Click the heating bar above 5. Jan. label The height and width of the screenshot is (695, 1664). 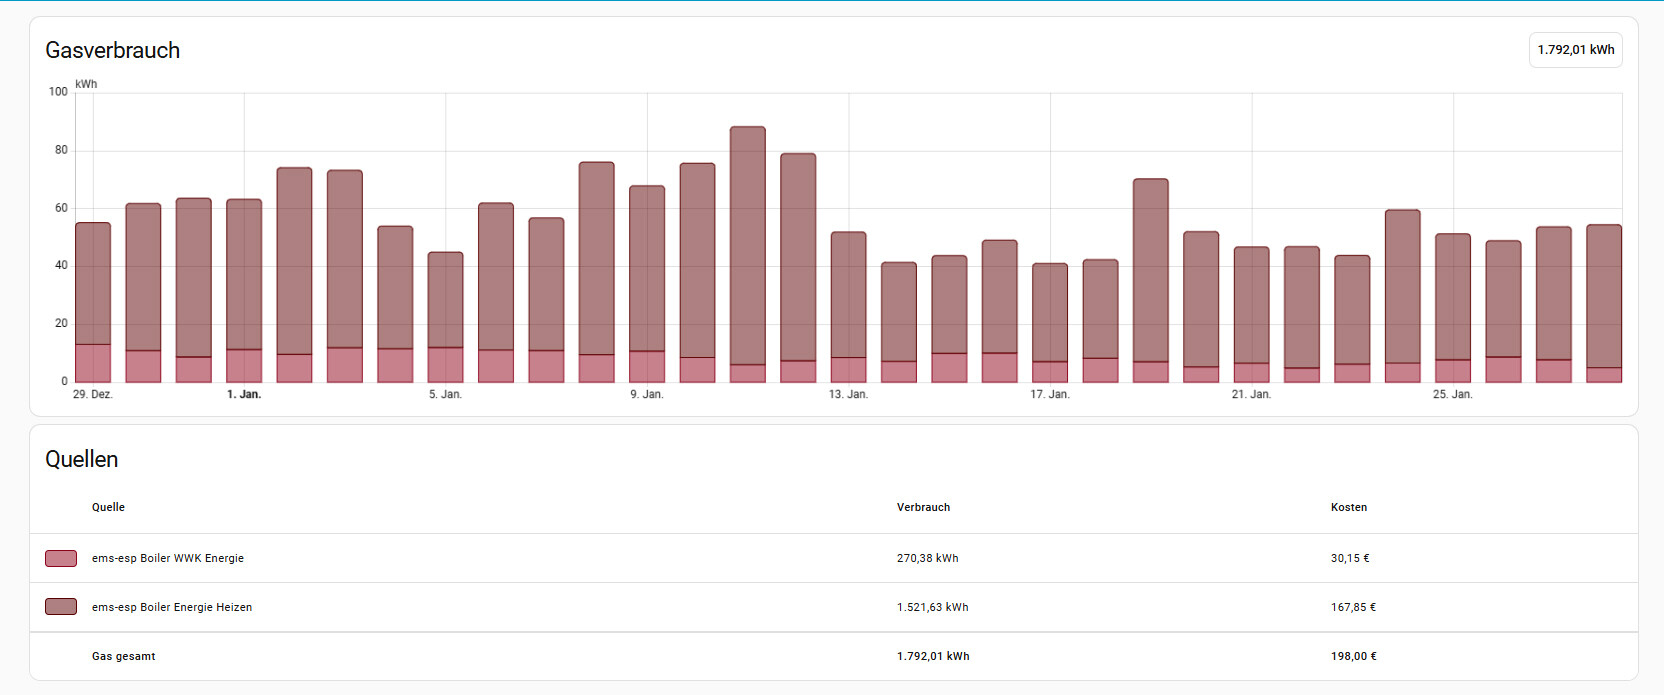[445, 300]
